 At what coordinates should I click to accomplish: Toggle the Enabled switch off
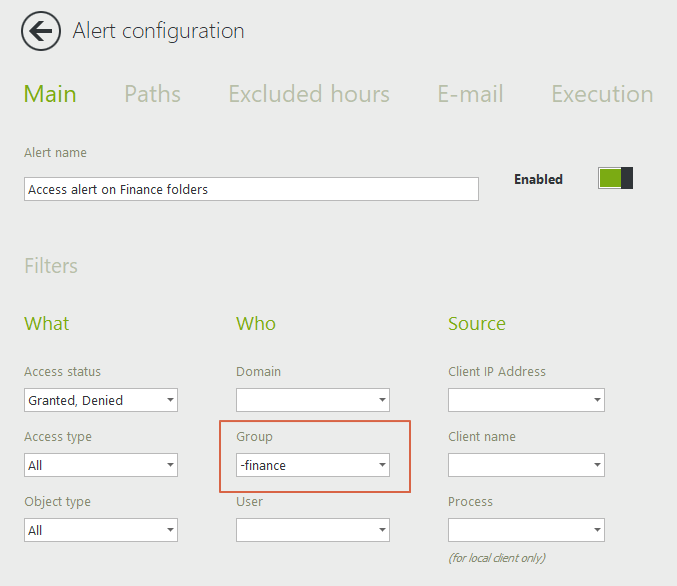(615, 179)
